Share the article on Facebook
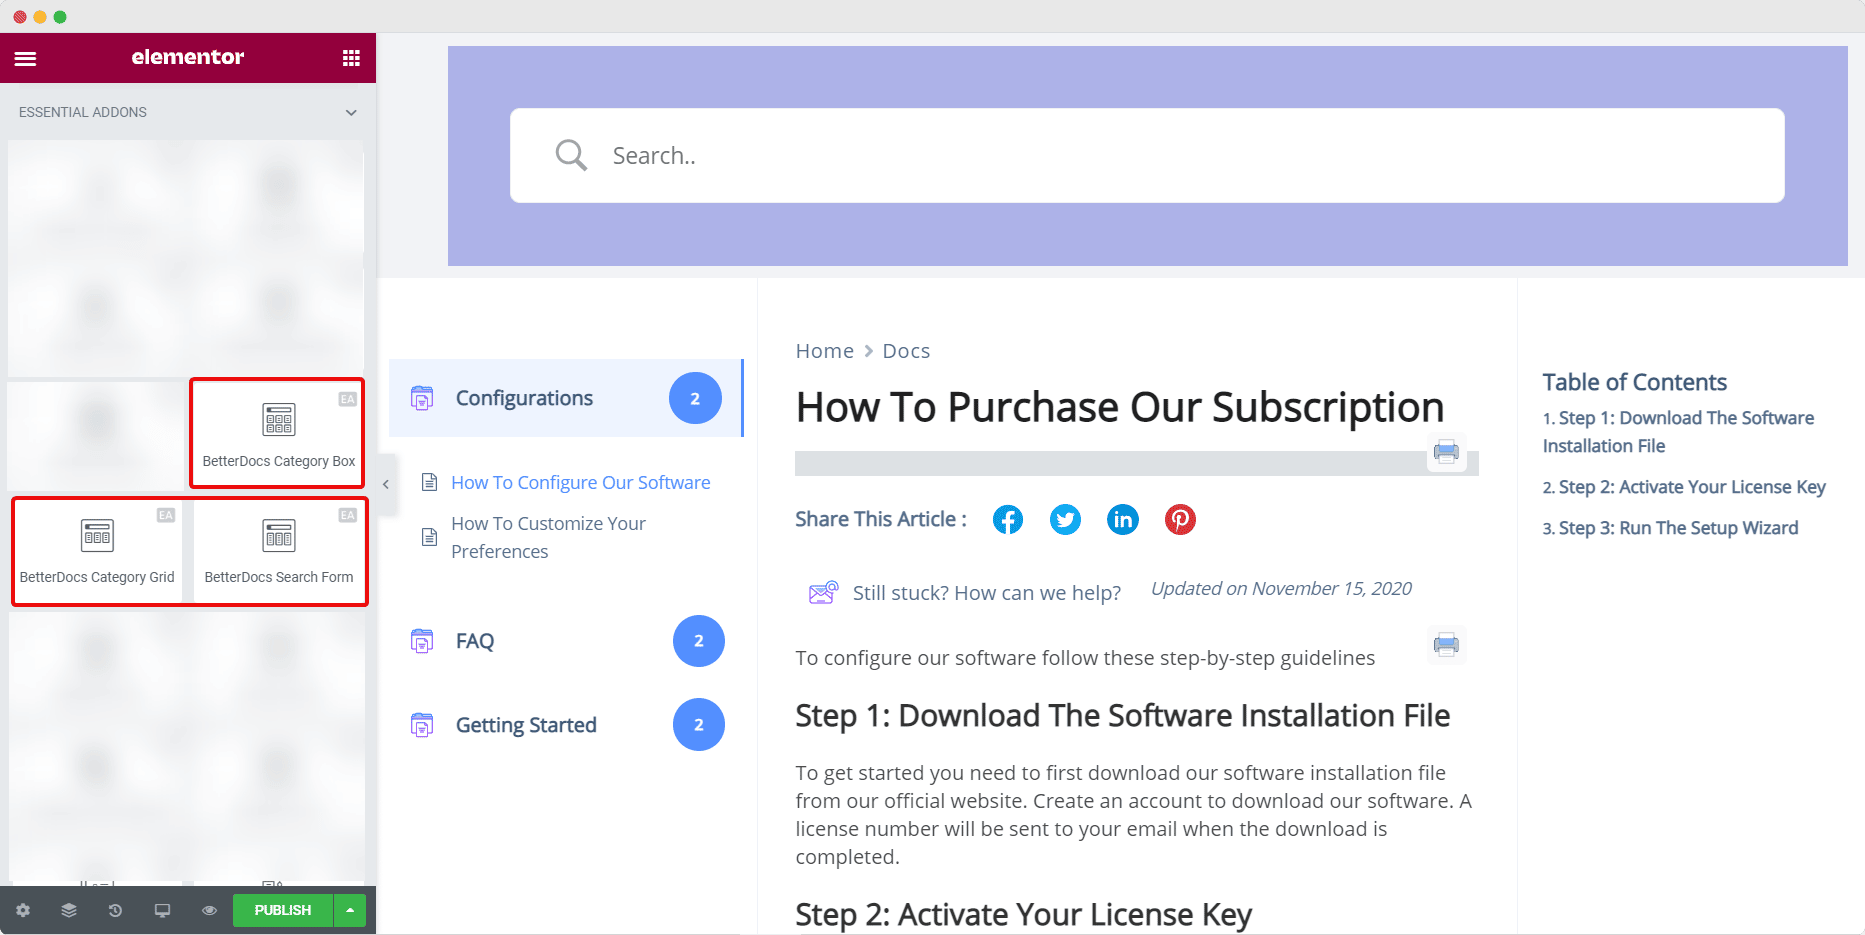The image size is (1865, 935). pos(1007,519)
